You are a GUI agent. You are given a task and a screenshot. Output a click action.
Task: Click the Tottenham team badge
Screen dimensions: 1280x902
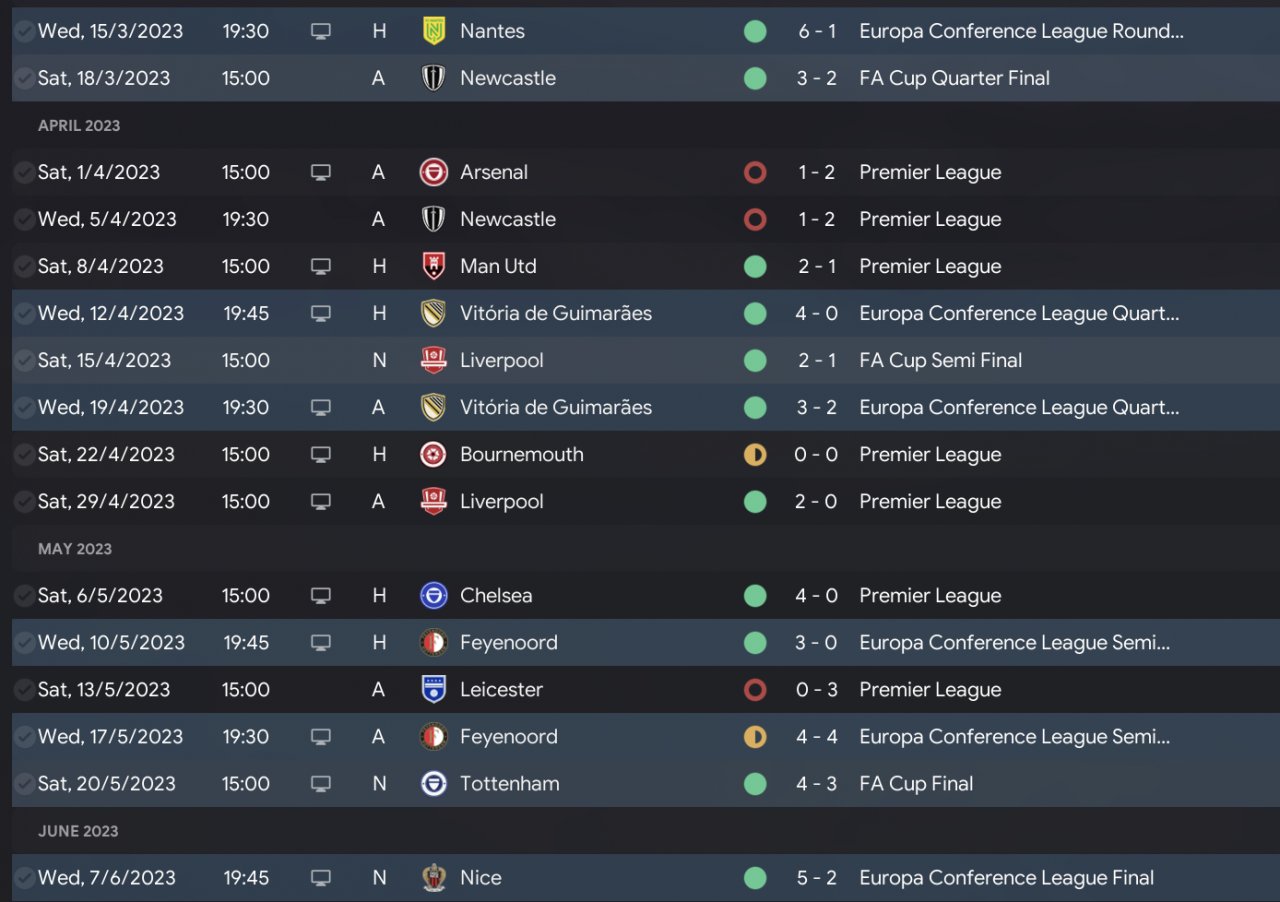pos(433,784)
